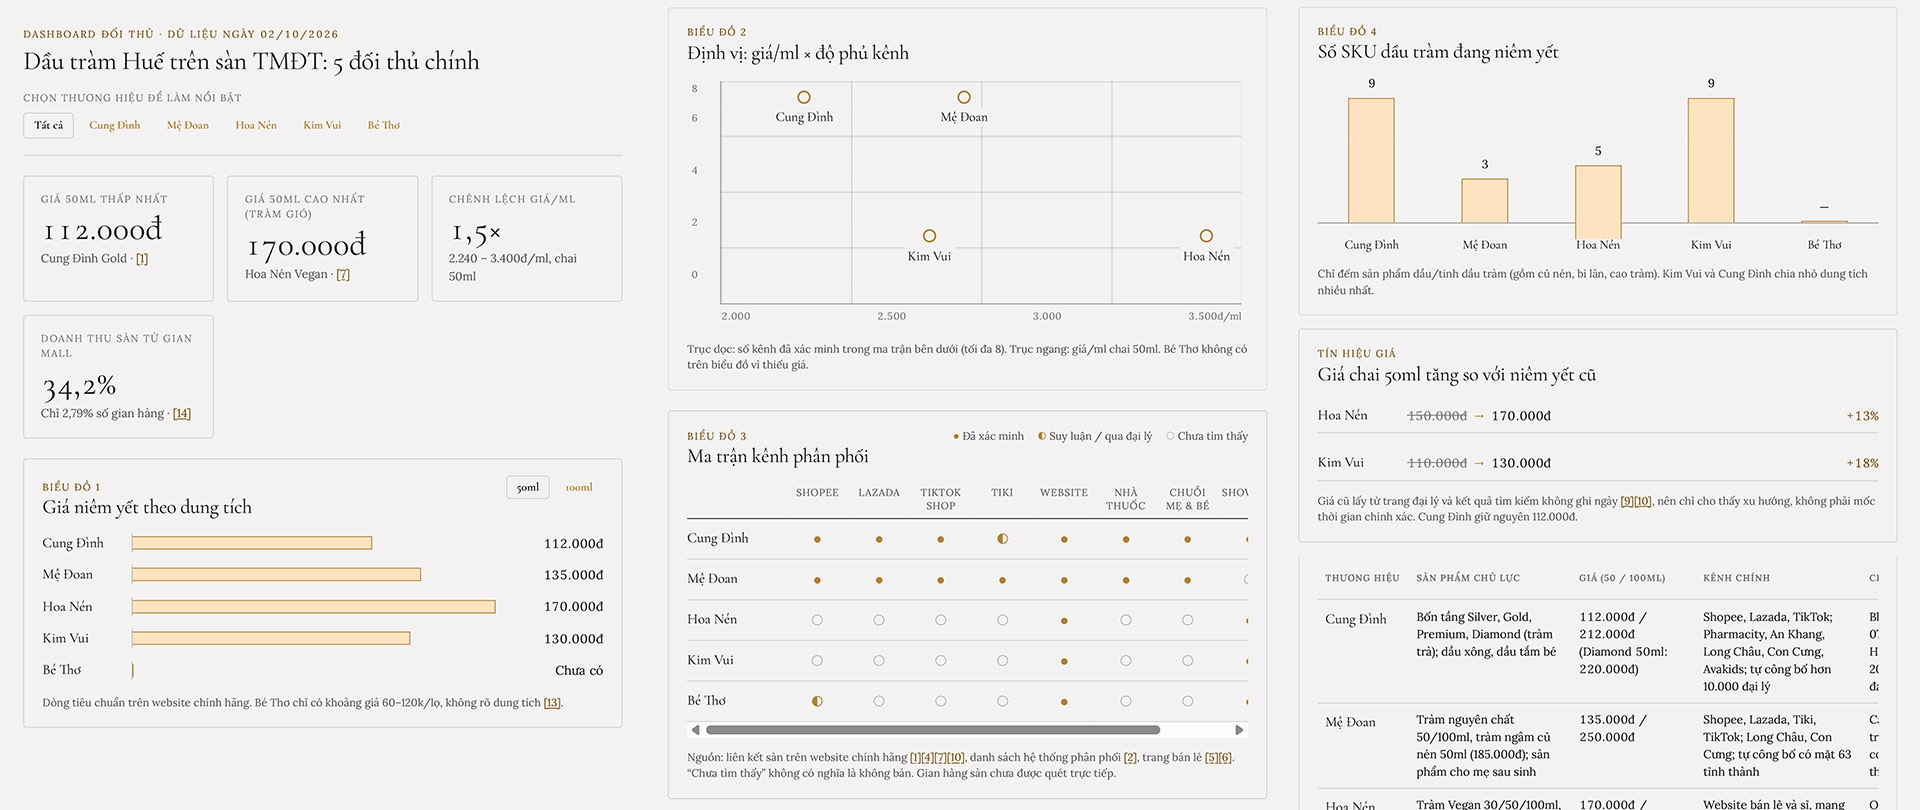The width and height of the screenshot is (1920, 810).
Task: Click the matrix horizontal scrollbar thumb
Action: pos(933,730)
